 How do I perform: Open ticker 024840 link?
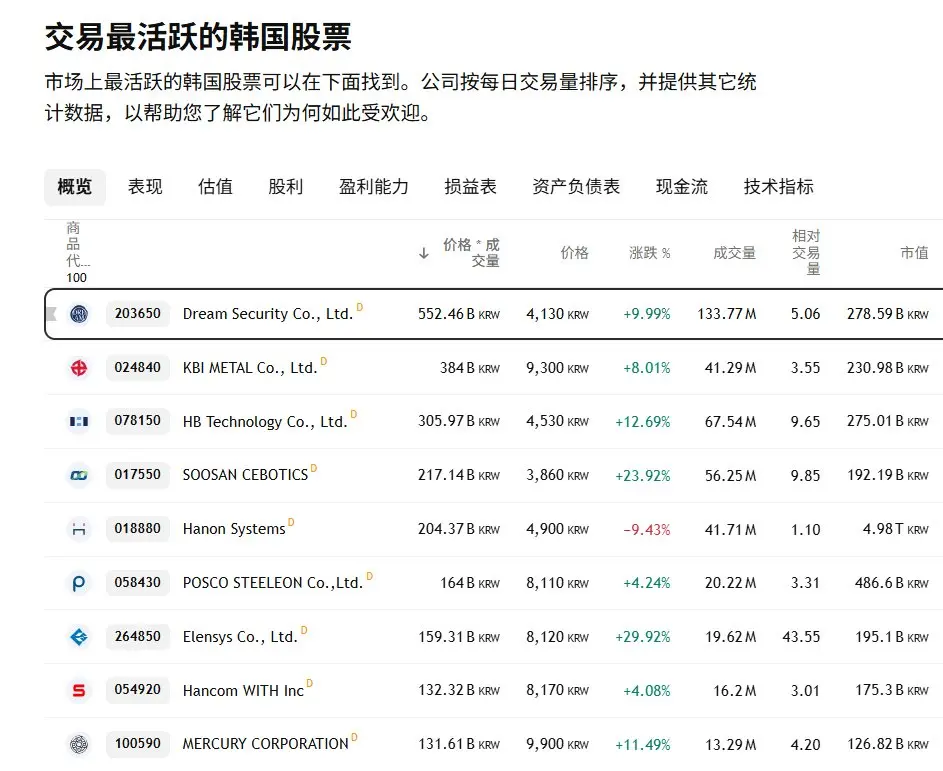point(138,367)
